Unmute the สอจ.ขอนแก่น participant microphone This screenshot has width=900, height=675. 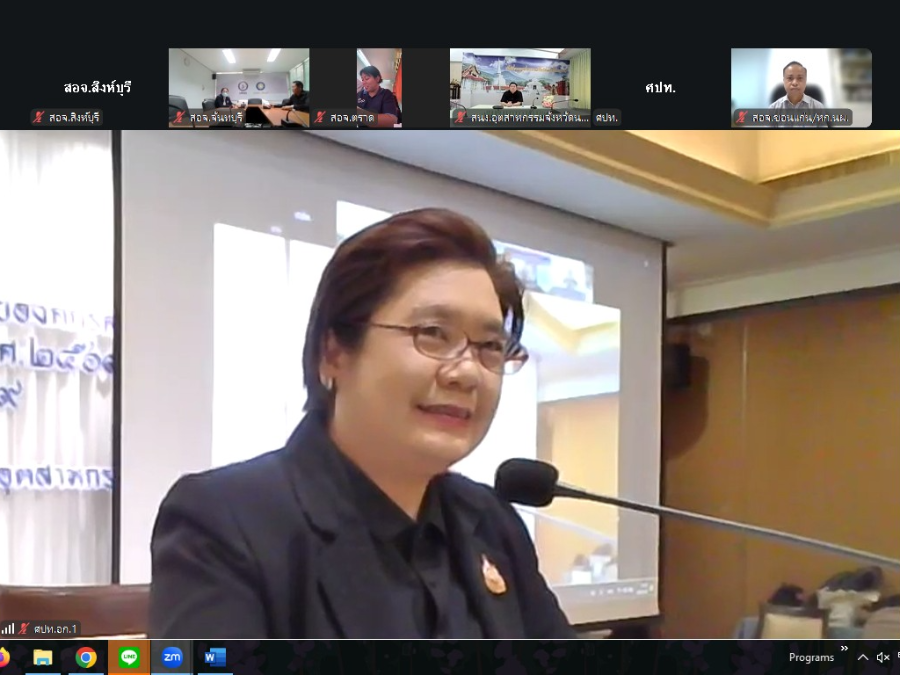[x=740, y=117]
